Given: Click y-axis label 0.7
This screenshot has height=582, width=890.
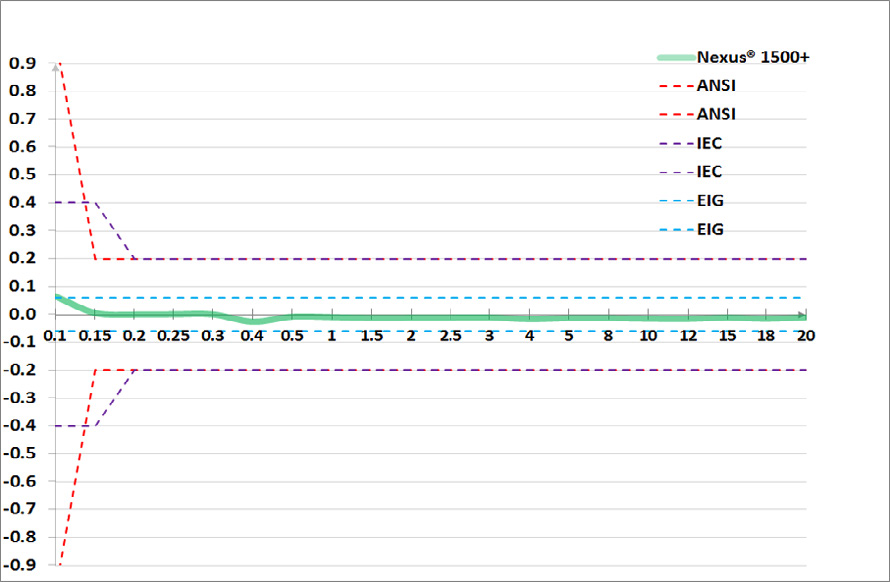Looking at the screenshot, I should [x=23, y=119].
